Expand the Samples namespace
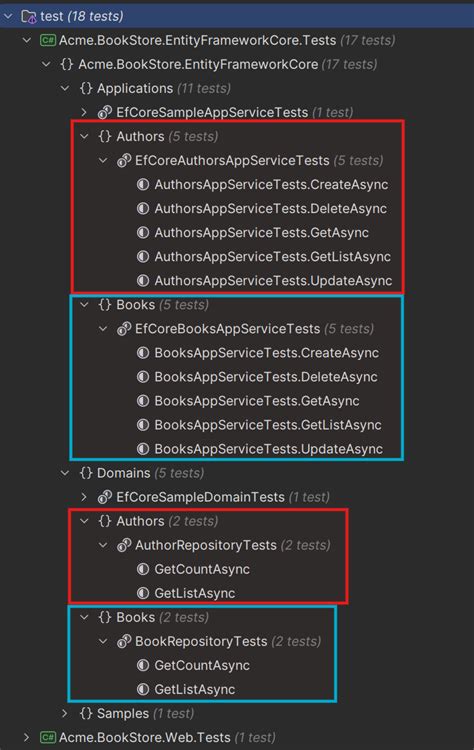Image resolution: width=474 pixels, height=750 pixels. (65, 713)
